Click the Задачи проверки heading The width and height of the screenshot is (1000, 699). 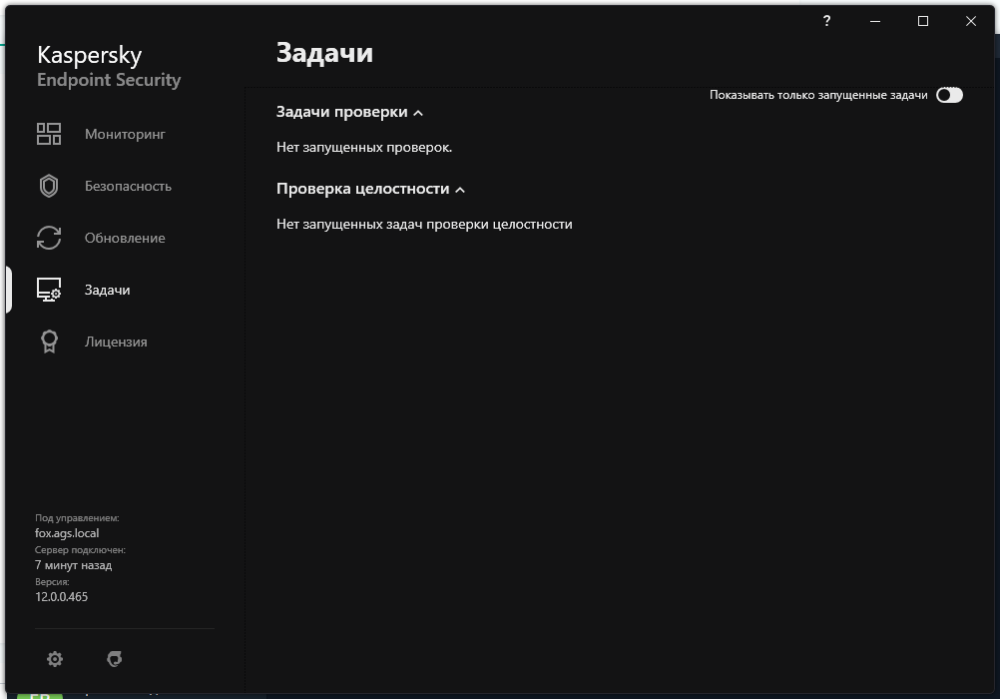click(341, 112)
